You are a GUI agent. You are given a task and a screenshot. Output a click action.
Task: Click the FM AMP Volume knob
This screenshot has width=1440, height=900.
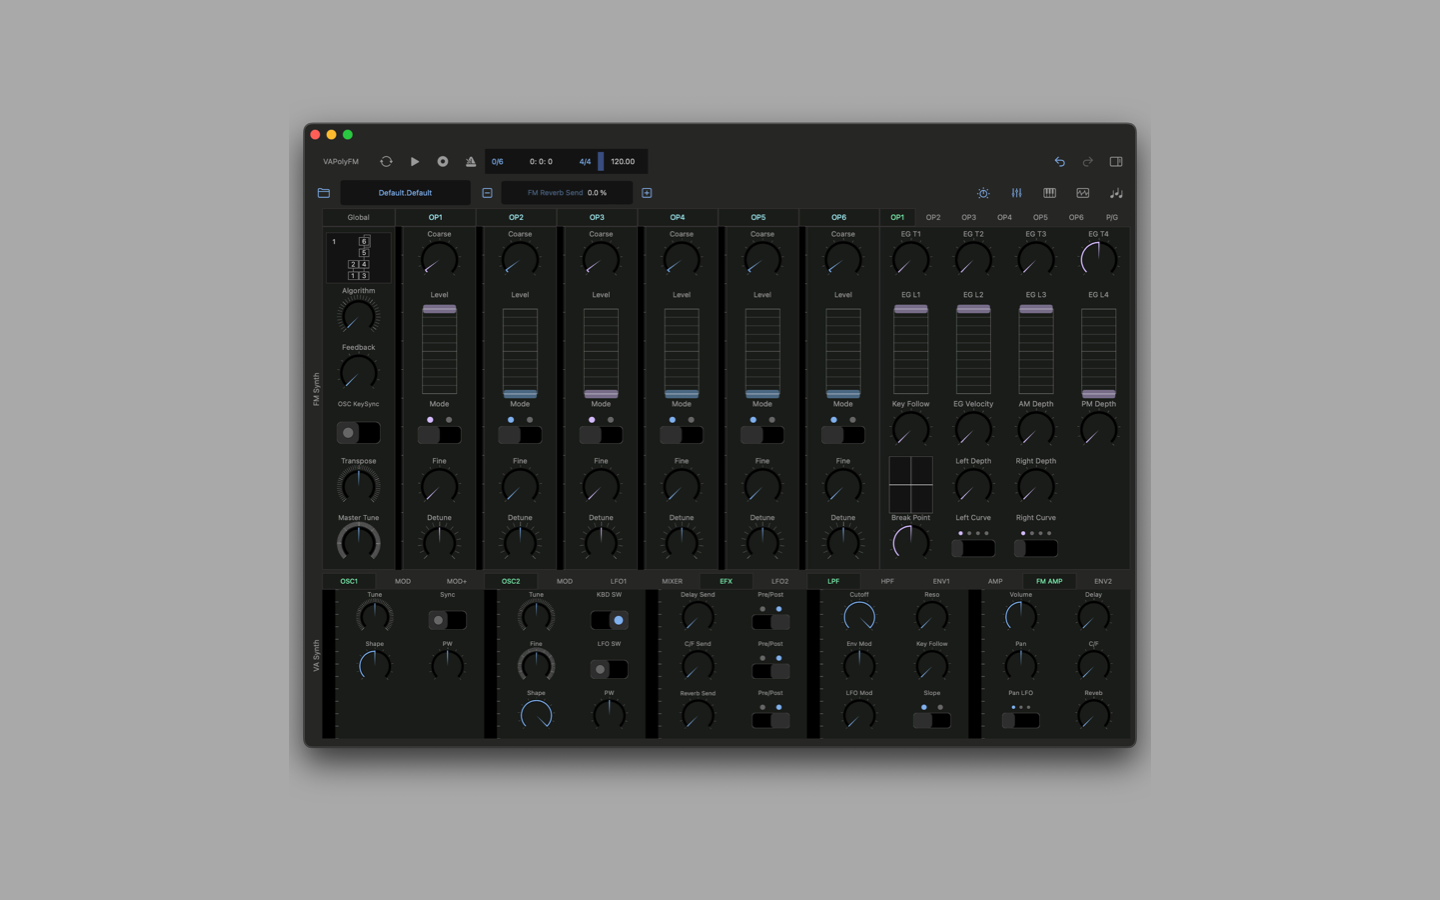[1021, 617]
